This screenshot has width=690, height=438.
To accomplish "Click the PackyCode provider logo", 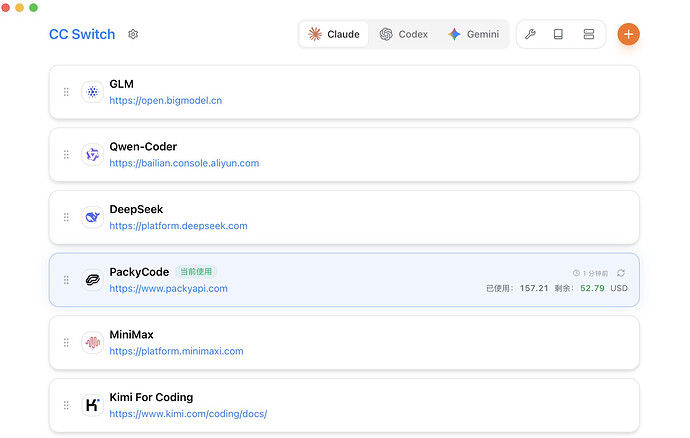I will coord(92,280).
